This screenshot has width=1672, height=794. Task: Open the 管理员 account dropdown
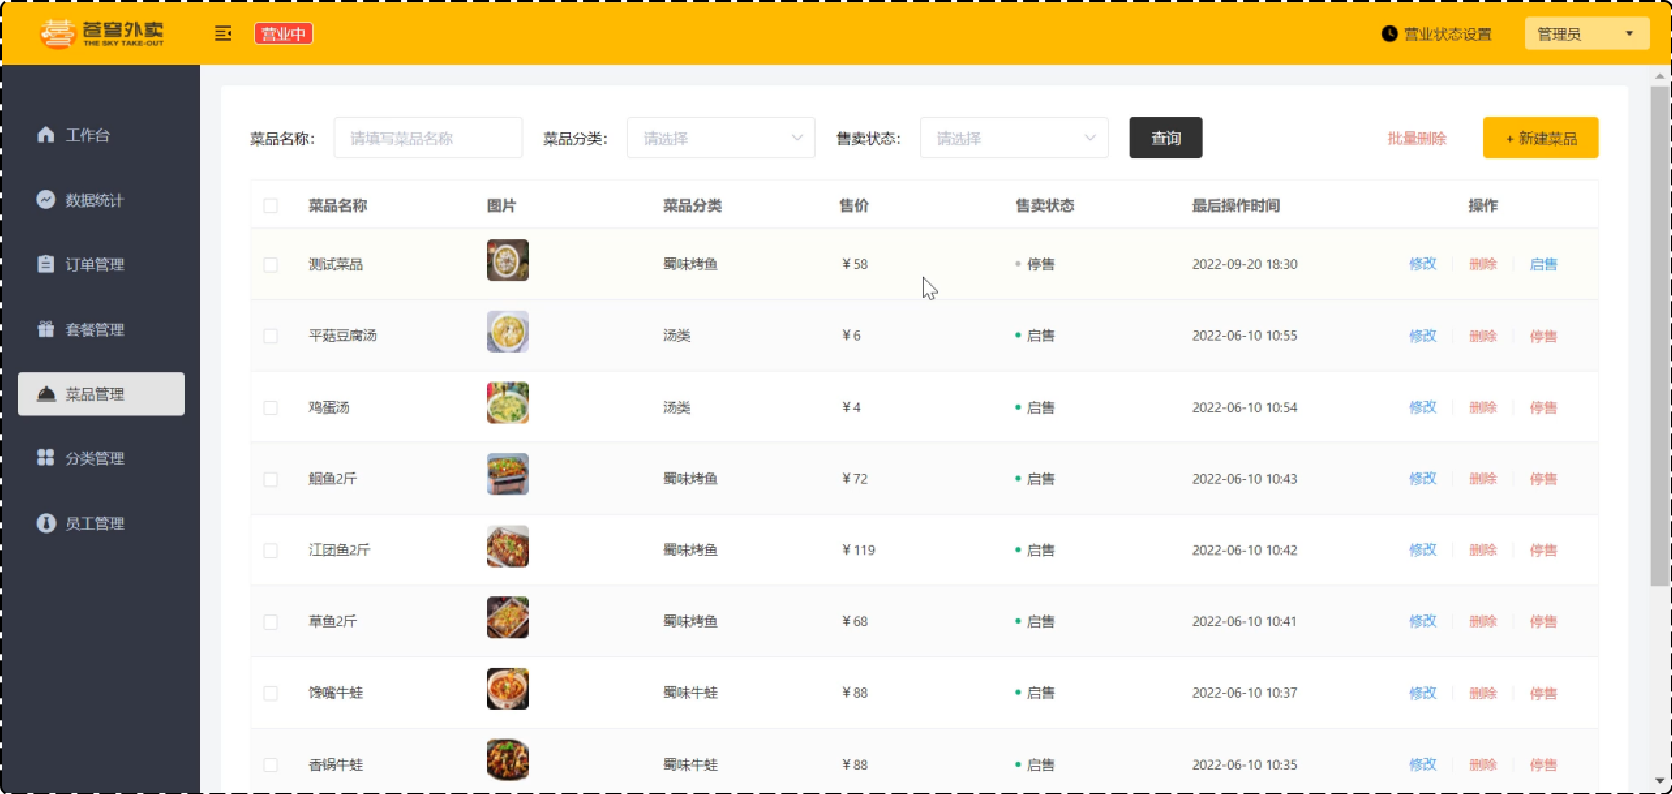point(1585,34)
